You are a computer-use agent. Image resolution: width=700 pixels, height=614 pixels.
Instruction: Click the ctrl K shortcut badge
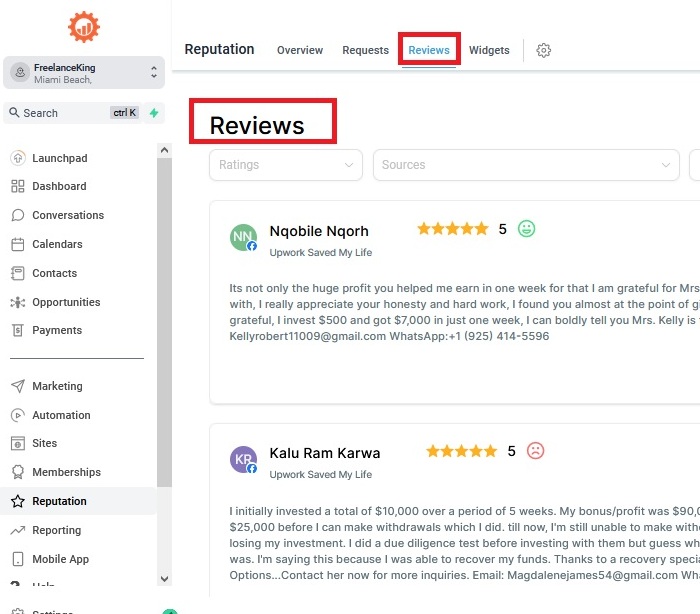tap(125, 113)
